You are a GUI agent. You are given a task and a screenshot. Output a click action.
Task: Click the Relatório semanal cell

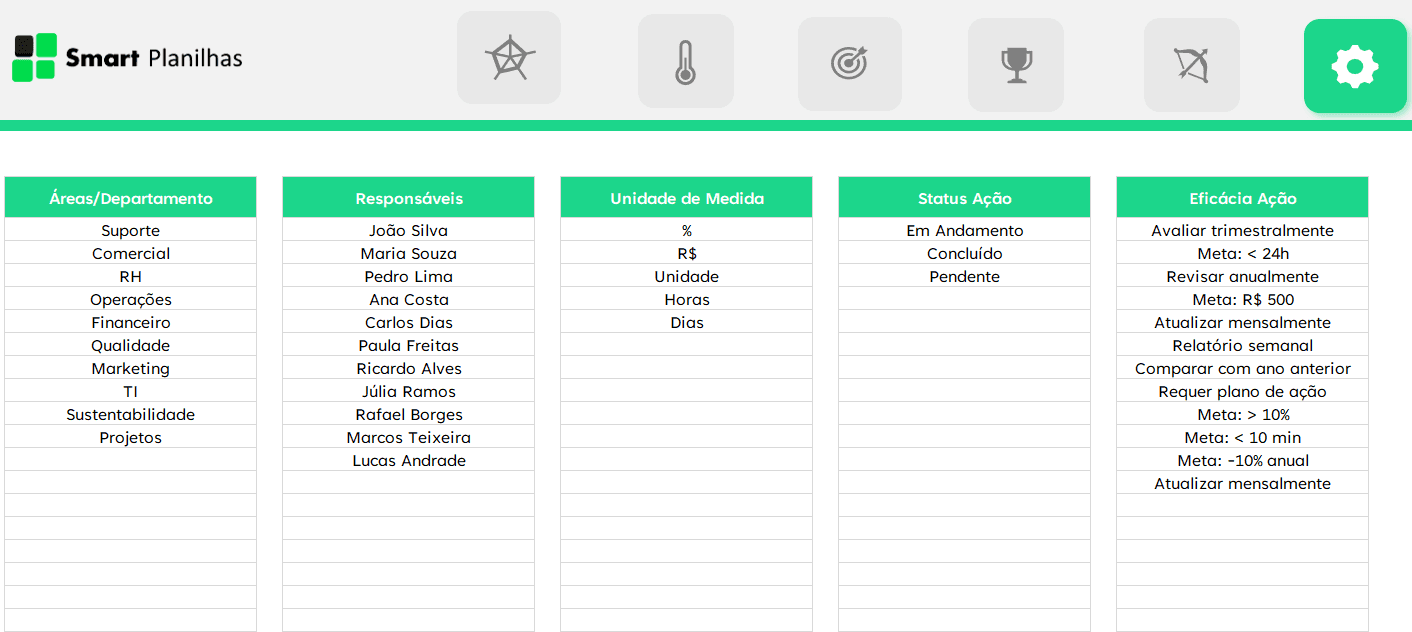click(x=1242, y=346)
